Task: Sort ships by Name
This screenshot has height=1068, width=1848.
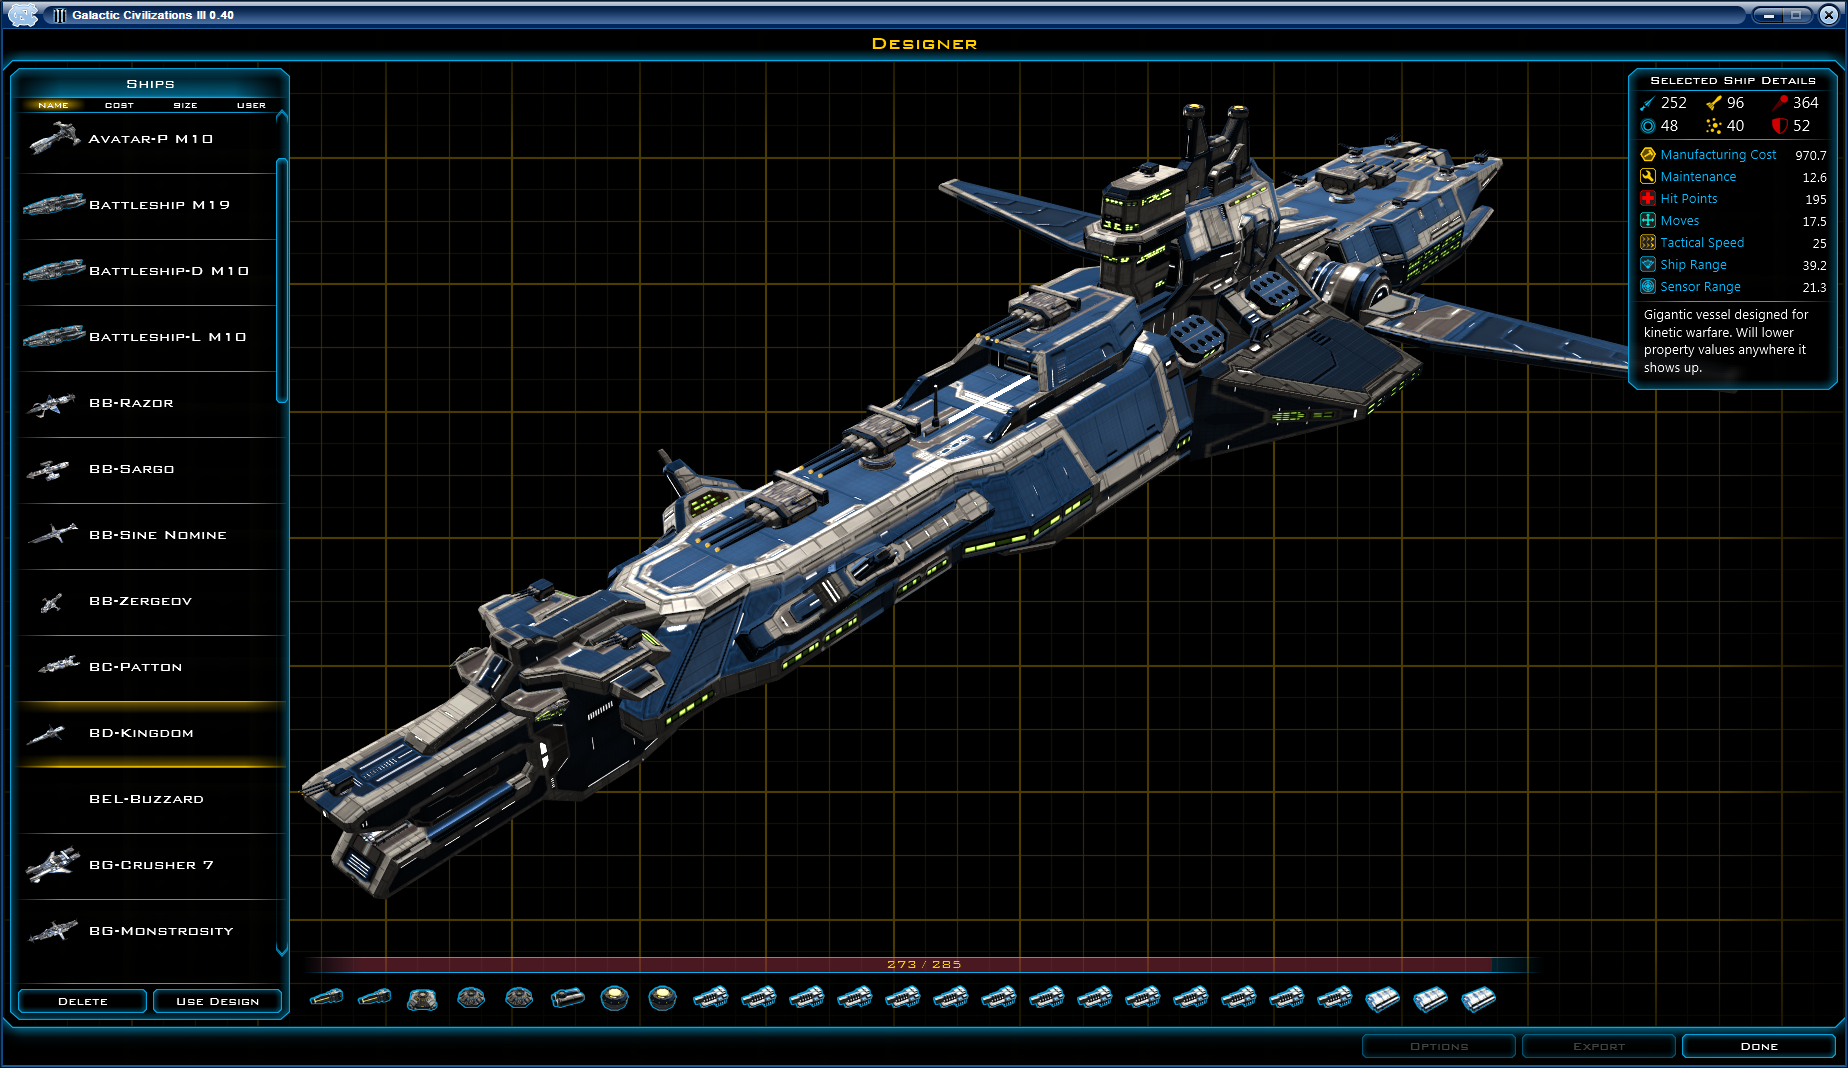Action: pos(54,105)
